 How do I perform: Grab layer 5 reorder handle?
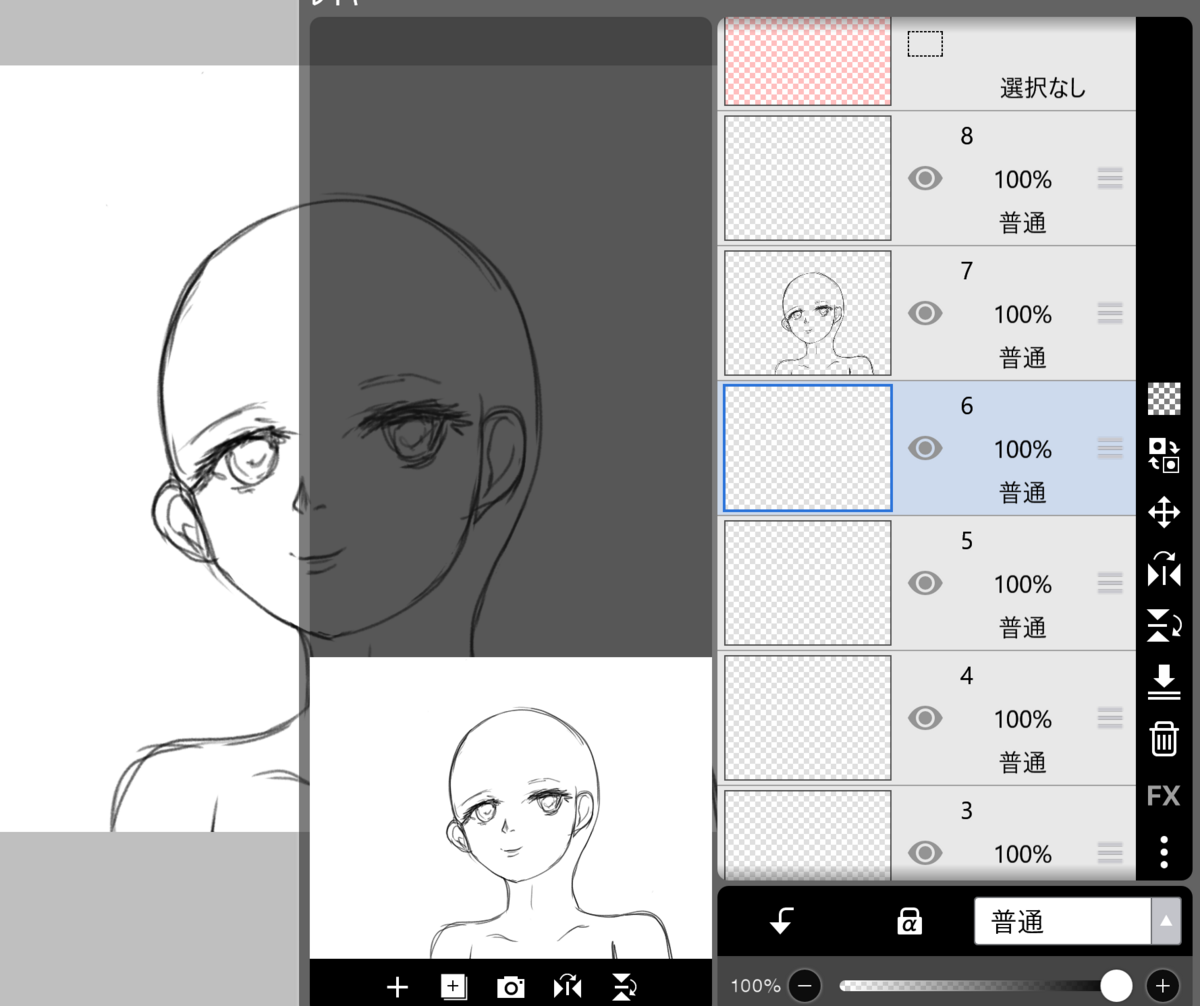tap(1110, 583)
